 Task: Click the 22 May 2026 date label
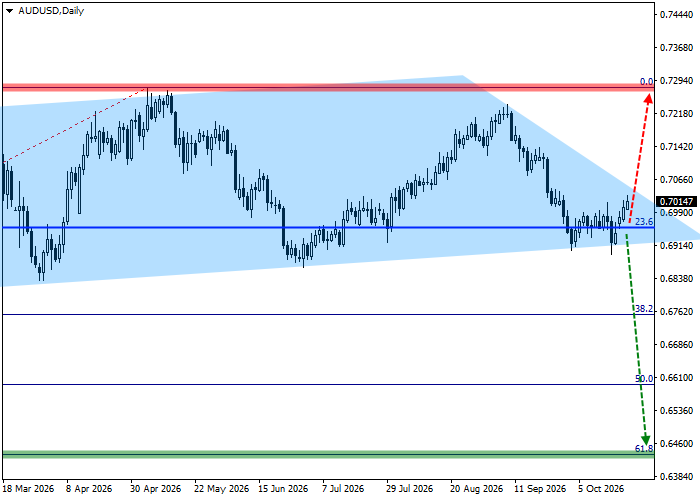(x=221, y=489)
